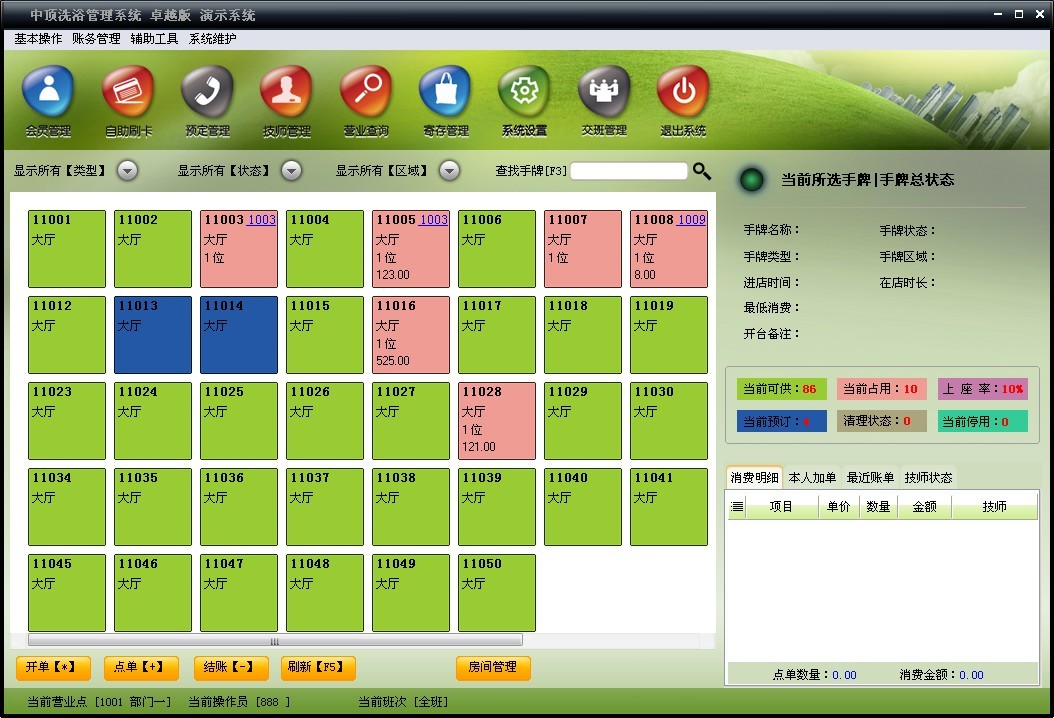Click the 当前营业点 [1001 部门一] status text
The height and width of the screenshot is (718, 1054).
coord(99,702)
